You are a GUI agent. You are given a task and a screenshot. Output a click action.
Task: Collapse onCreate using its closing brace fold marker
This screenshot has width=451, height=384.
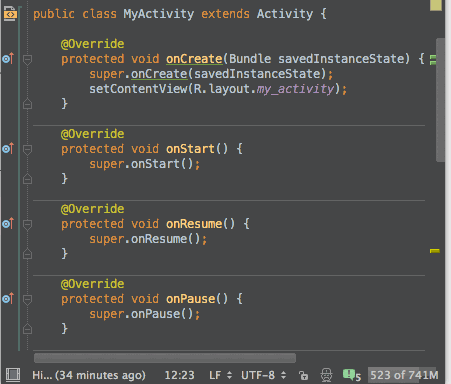click(27, 104)
